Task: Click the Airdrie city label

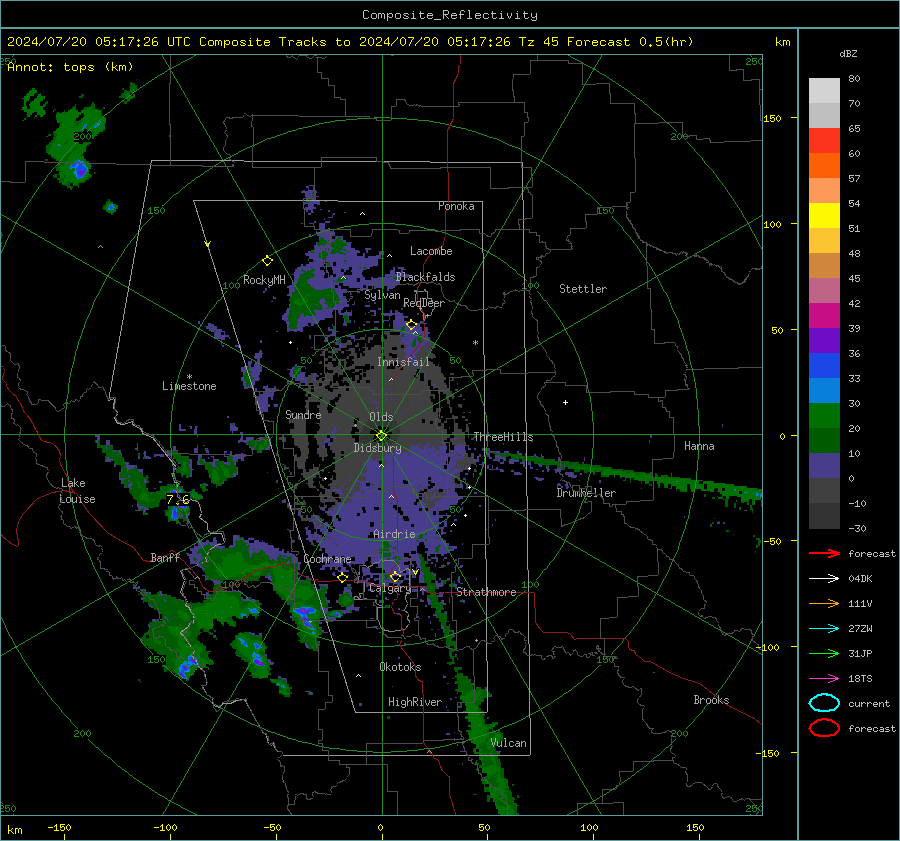Action: (x=394, y=534)
